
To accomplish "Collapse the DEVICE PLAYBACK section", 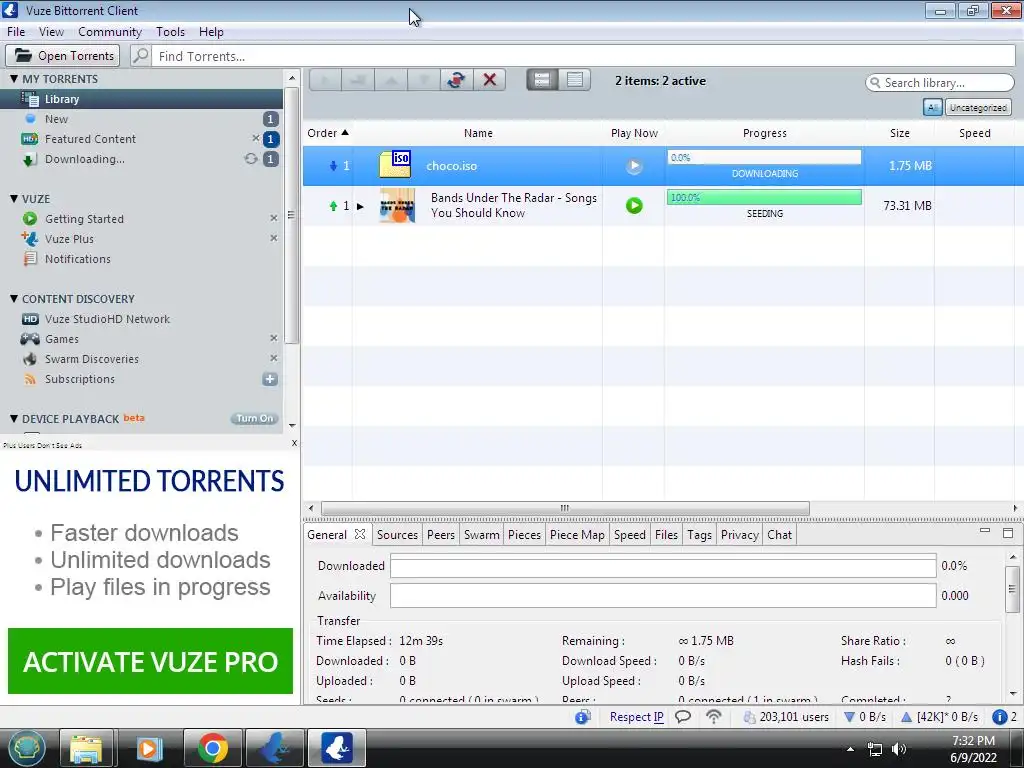I will (14, 419).
